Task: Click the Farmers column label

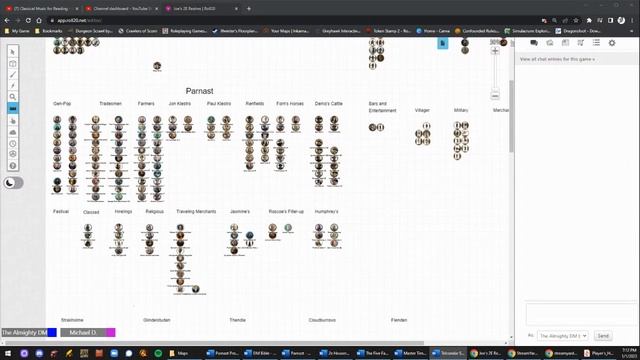Action: [x=146, y=104]
